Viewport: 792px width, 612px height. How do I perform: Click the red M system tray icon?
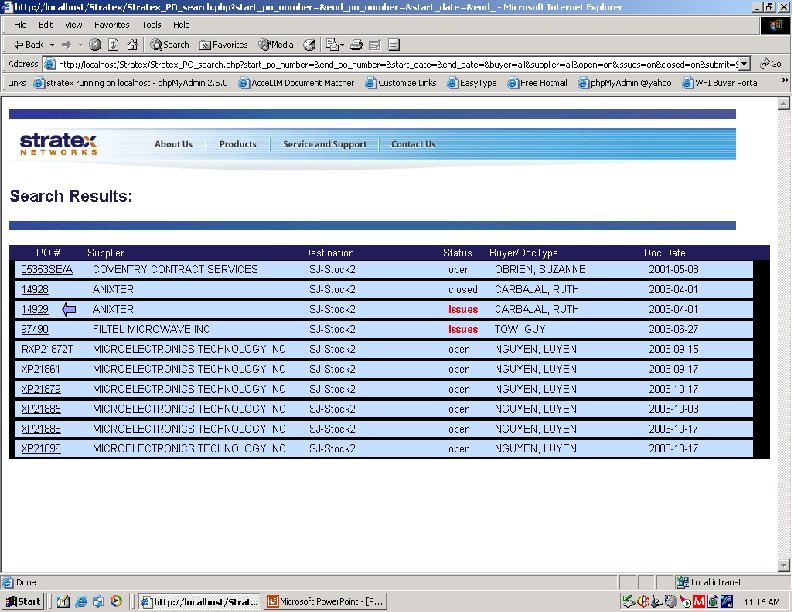pos(699,601)
